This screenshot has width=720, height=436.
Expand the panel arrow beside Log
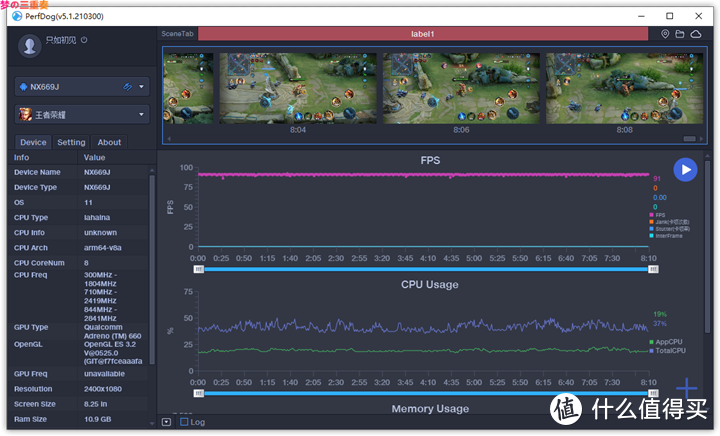[166, 422]
